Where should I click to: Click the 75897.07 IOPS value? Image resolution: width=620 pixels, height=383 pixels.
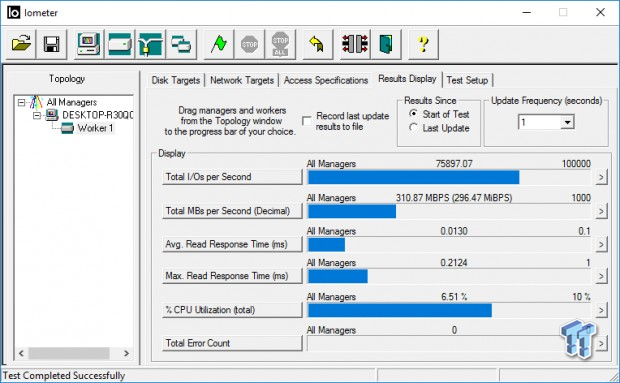coord(454,164)
